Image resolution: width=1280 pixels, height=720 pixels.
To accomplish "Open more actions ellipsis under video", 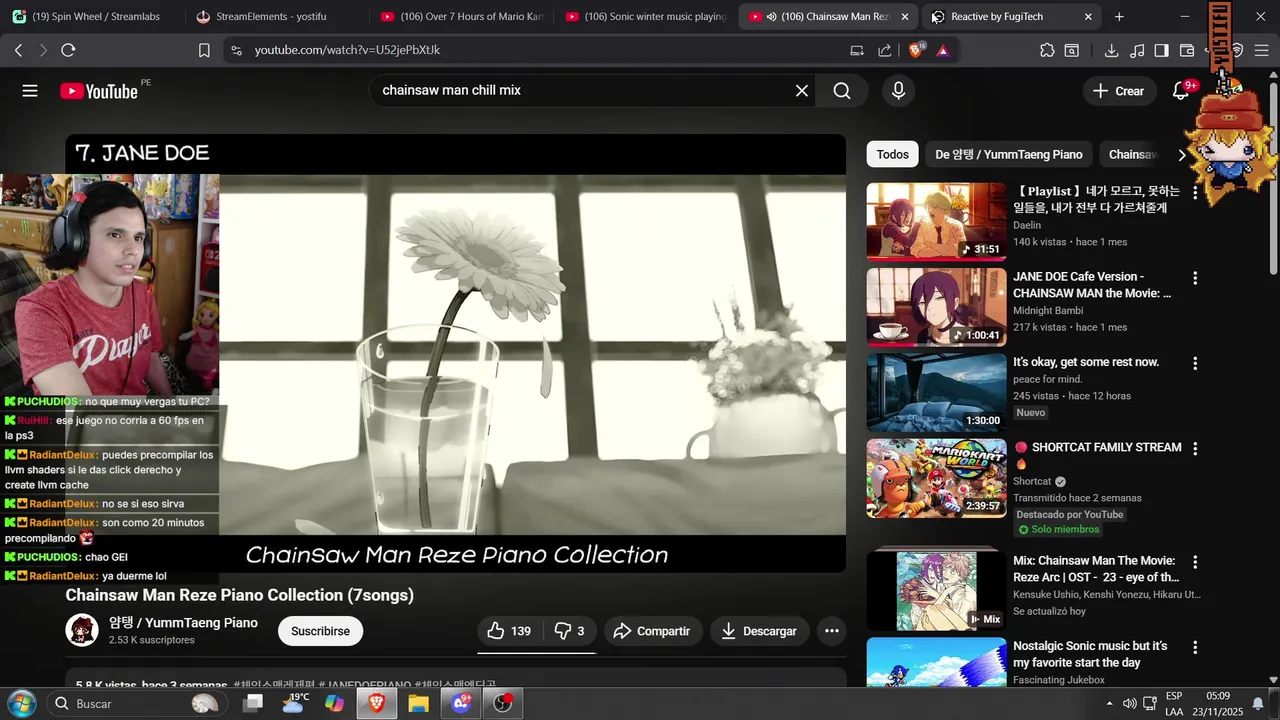I will pyautogui.click(x=831, y=631).
